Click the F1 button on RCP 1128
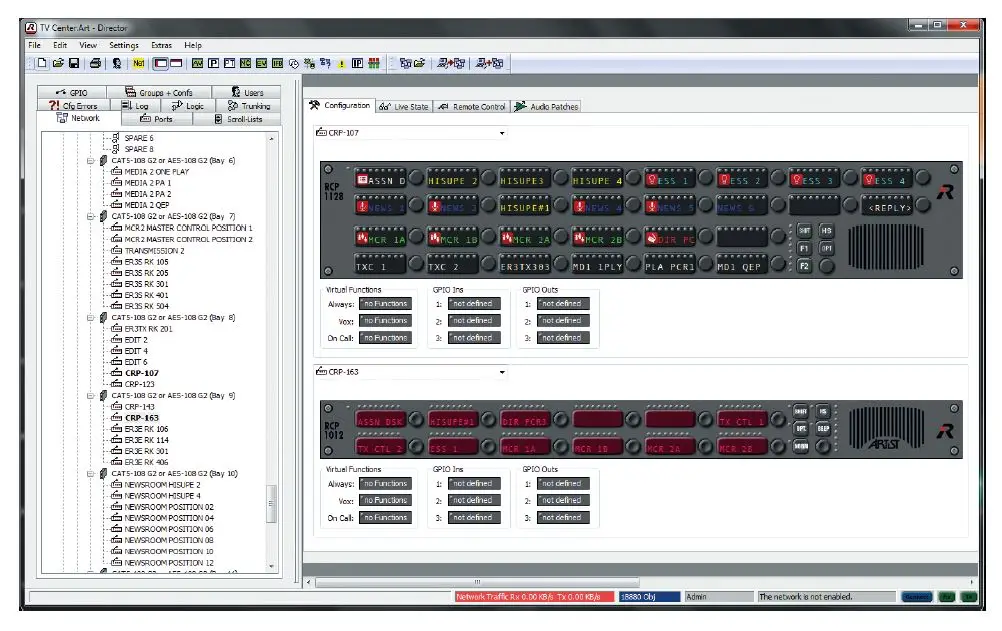 pyautogui.click(x=804, y=248)
